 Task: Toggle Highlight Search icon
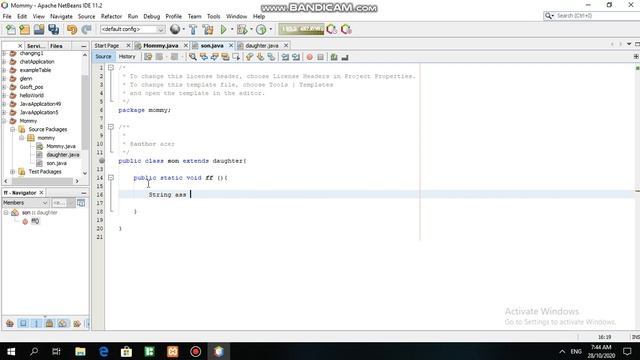(x=225, y=57)
